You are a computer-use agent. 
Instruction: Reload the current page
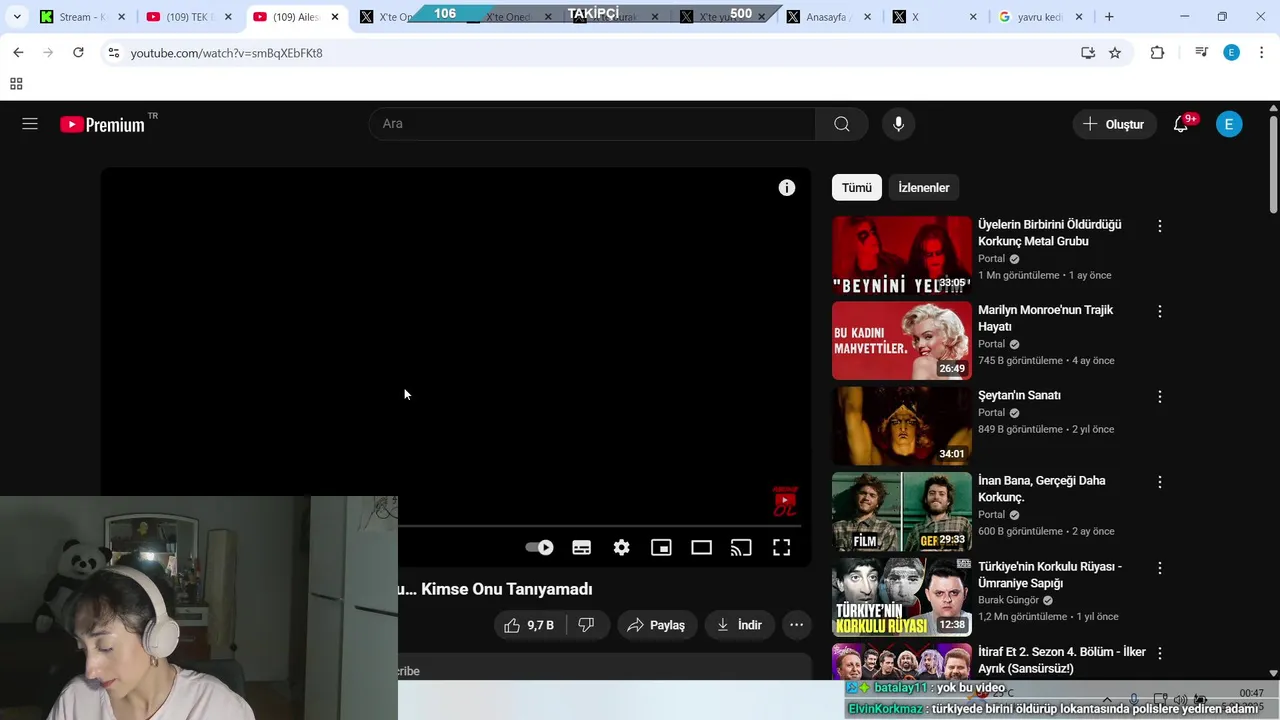[x=78, y=52]
